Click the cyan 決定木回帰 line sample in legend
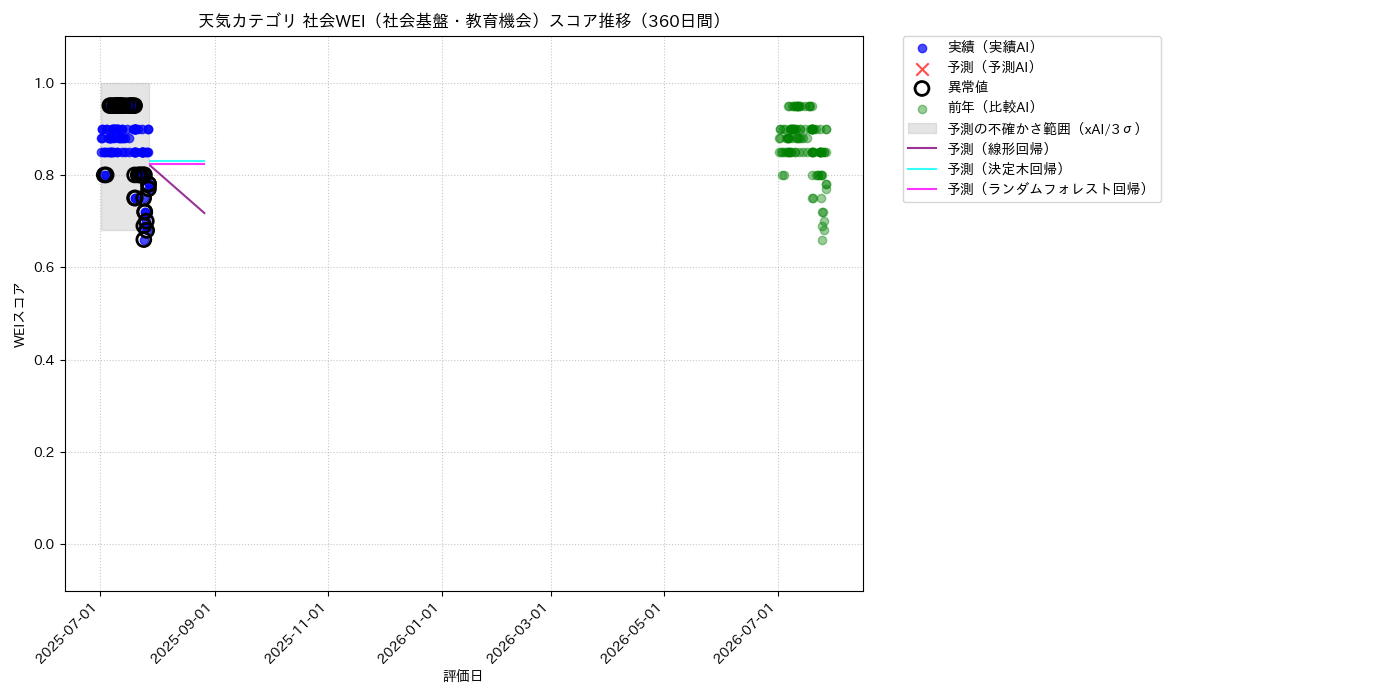This screenshot has width=1400, height=700. (x=922, y=169)
